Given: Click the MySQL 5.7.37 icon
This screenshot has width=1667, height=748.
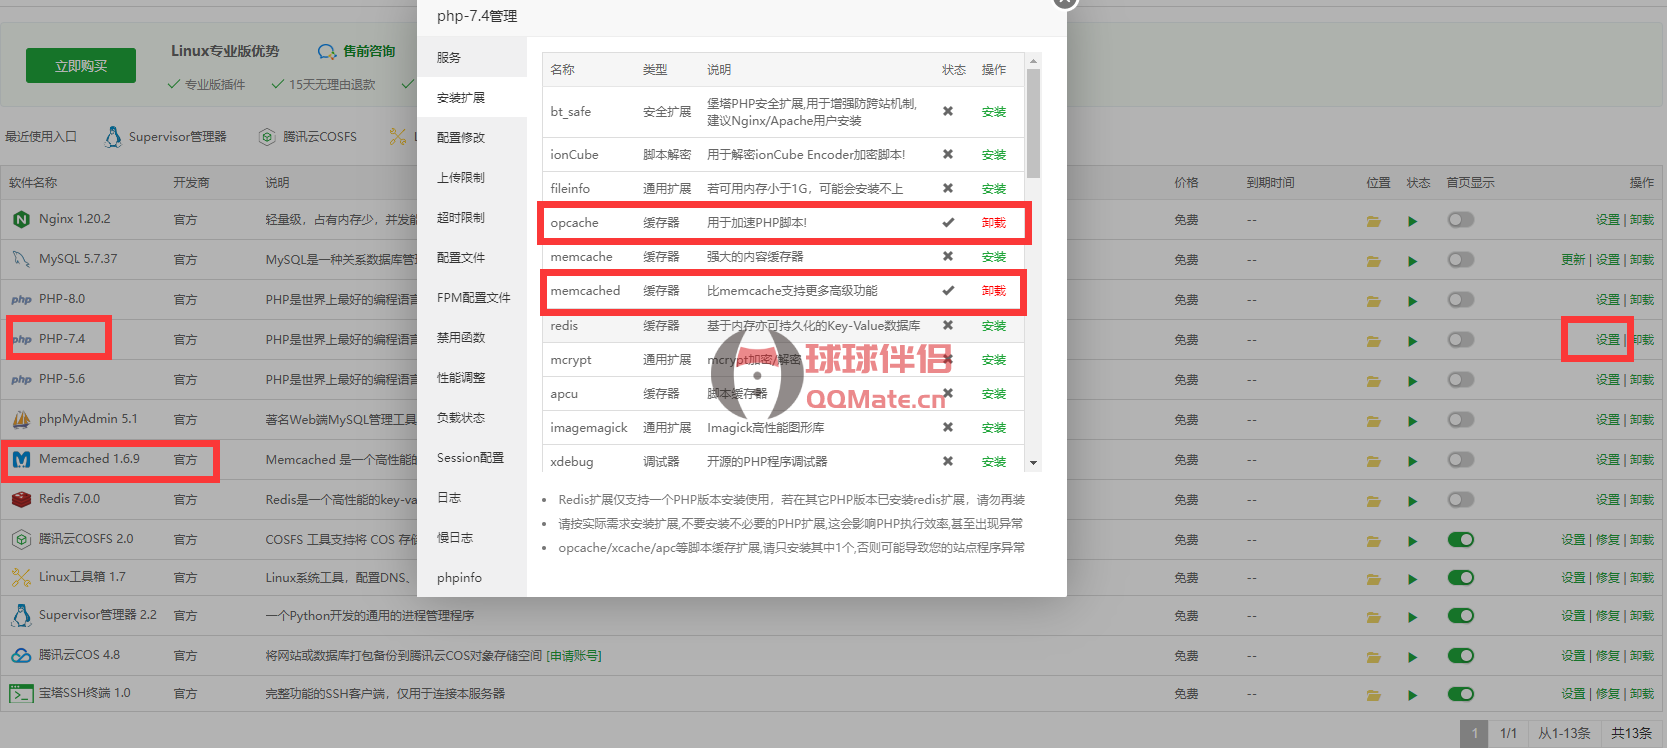Looking at the screenshot, I should pos(21,259).
